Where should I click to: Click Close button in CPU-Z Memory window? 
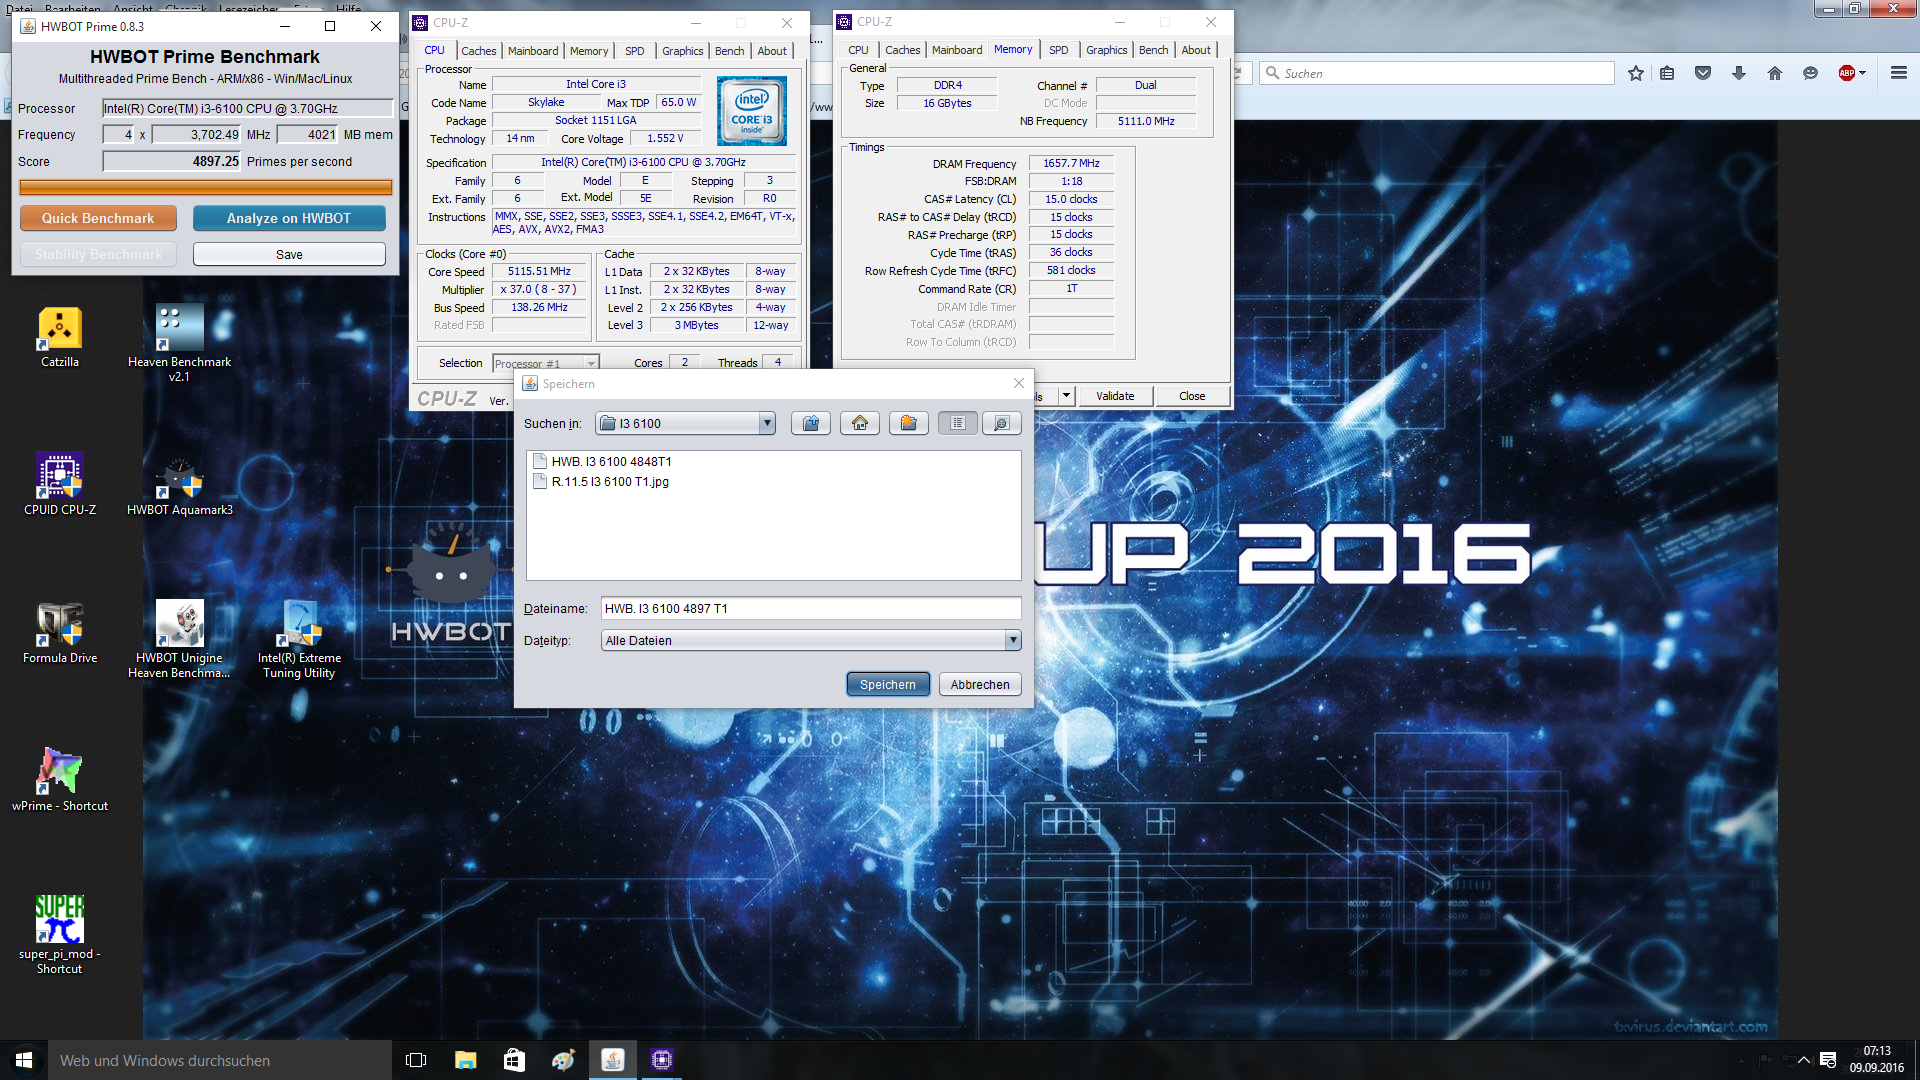[x=1192, y=396]
